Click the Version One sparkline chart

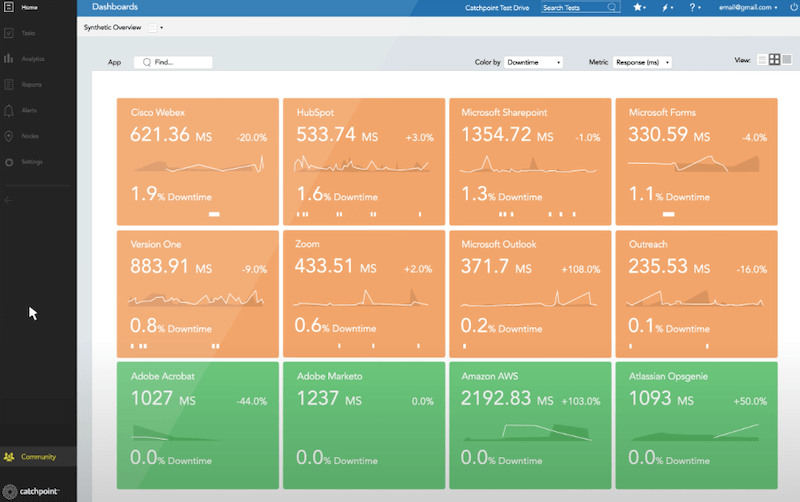coord(196,298)
